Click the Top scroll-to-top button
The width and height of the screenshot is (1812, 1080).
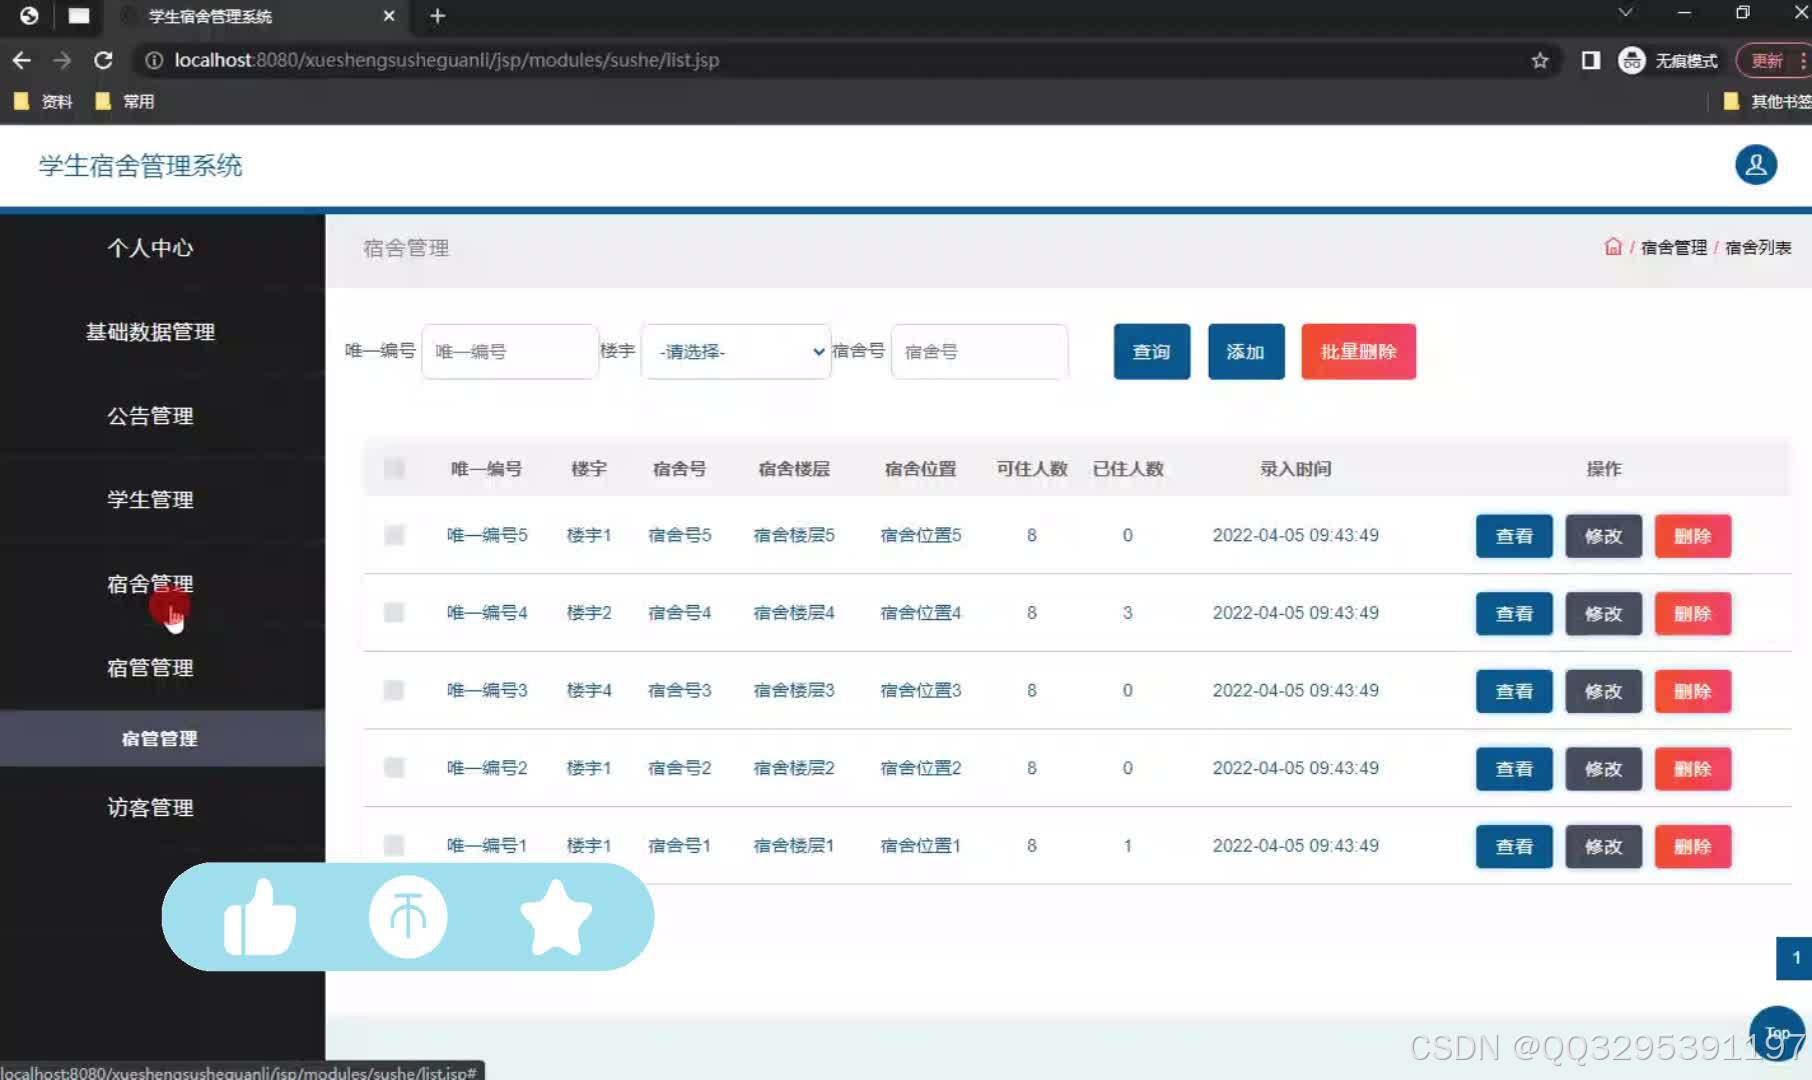(x=1777, y=1033)
